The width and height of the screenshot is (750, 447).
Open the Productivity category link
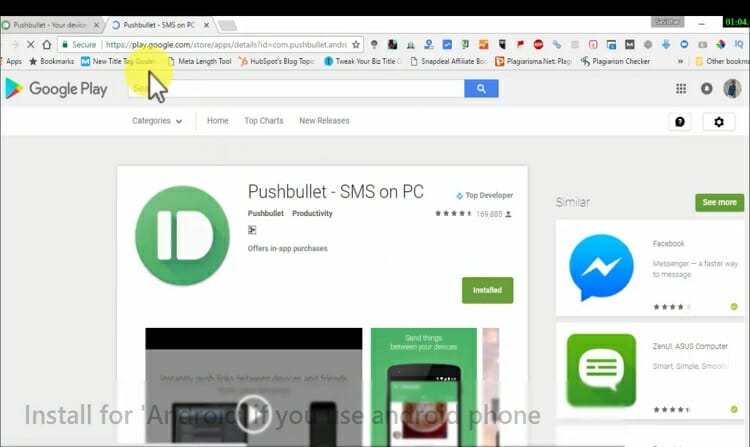point(312,213)
